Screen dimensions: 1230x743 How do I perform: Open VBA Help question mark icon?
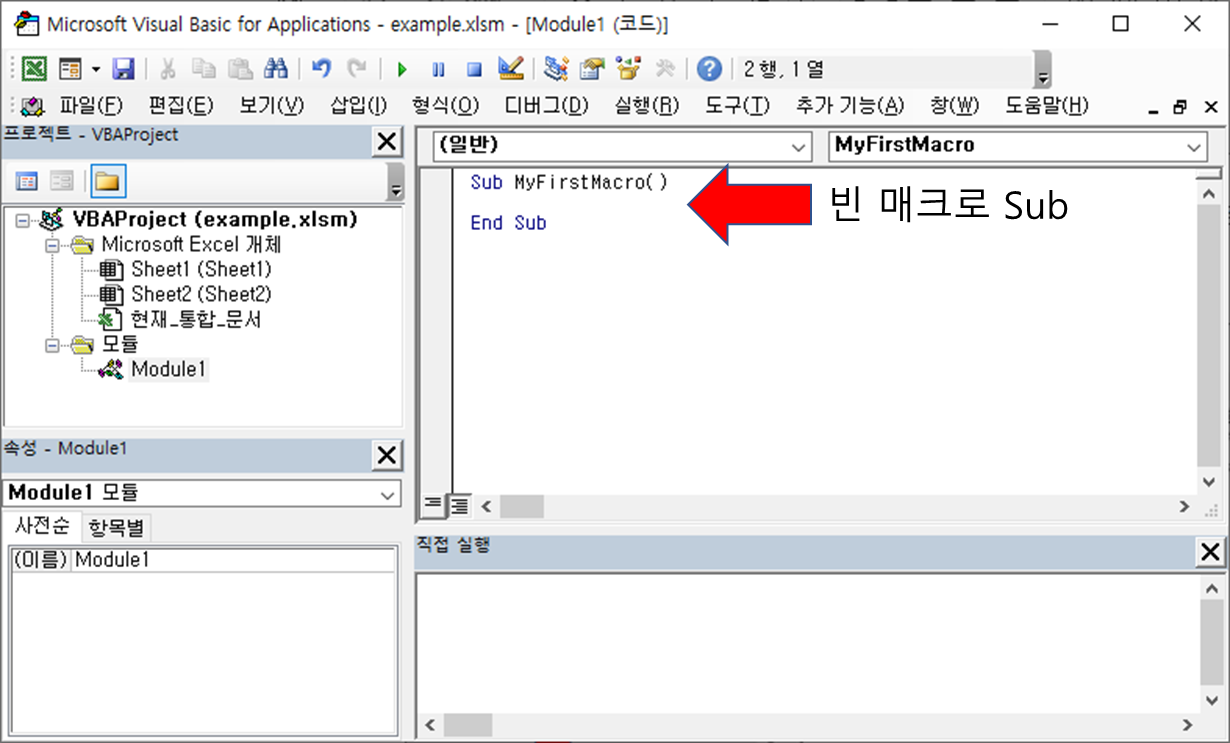709,69
